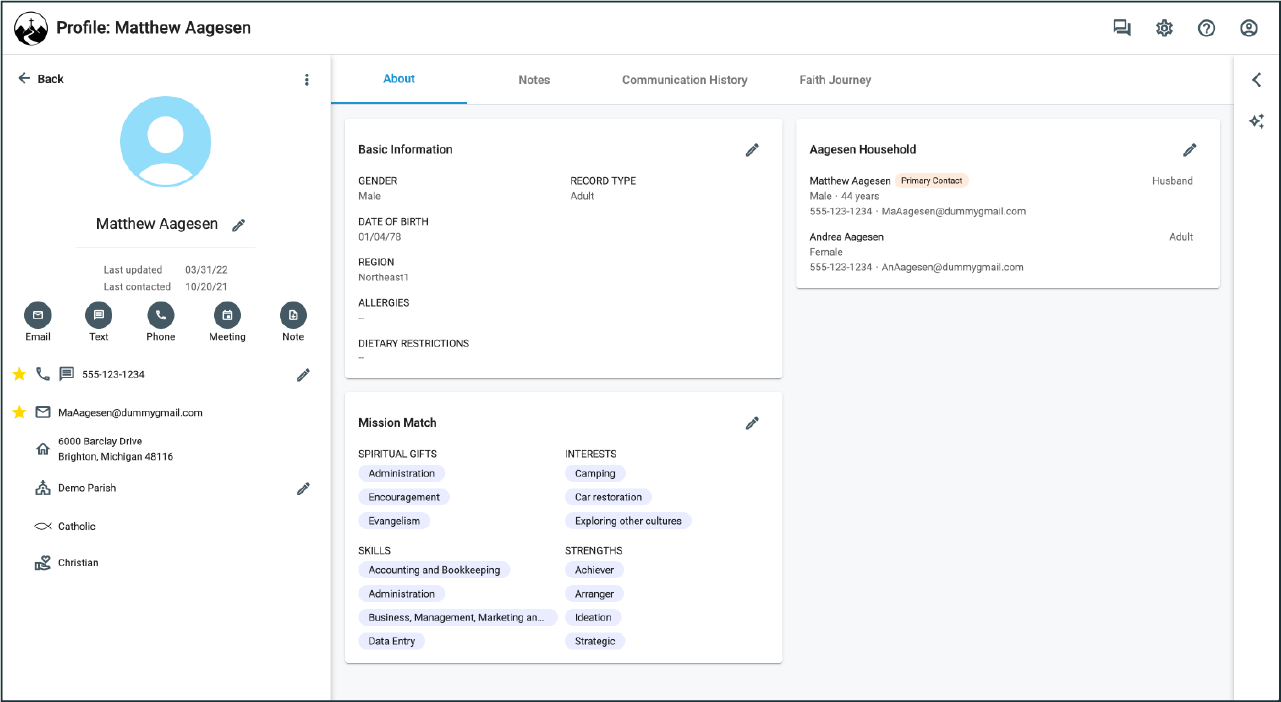The width and height of the screenshot is (1281, 702).
Task: Edit the Mission Match section
Action: [752, 423]
